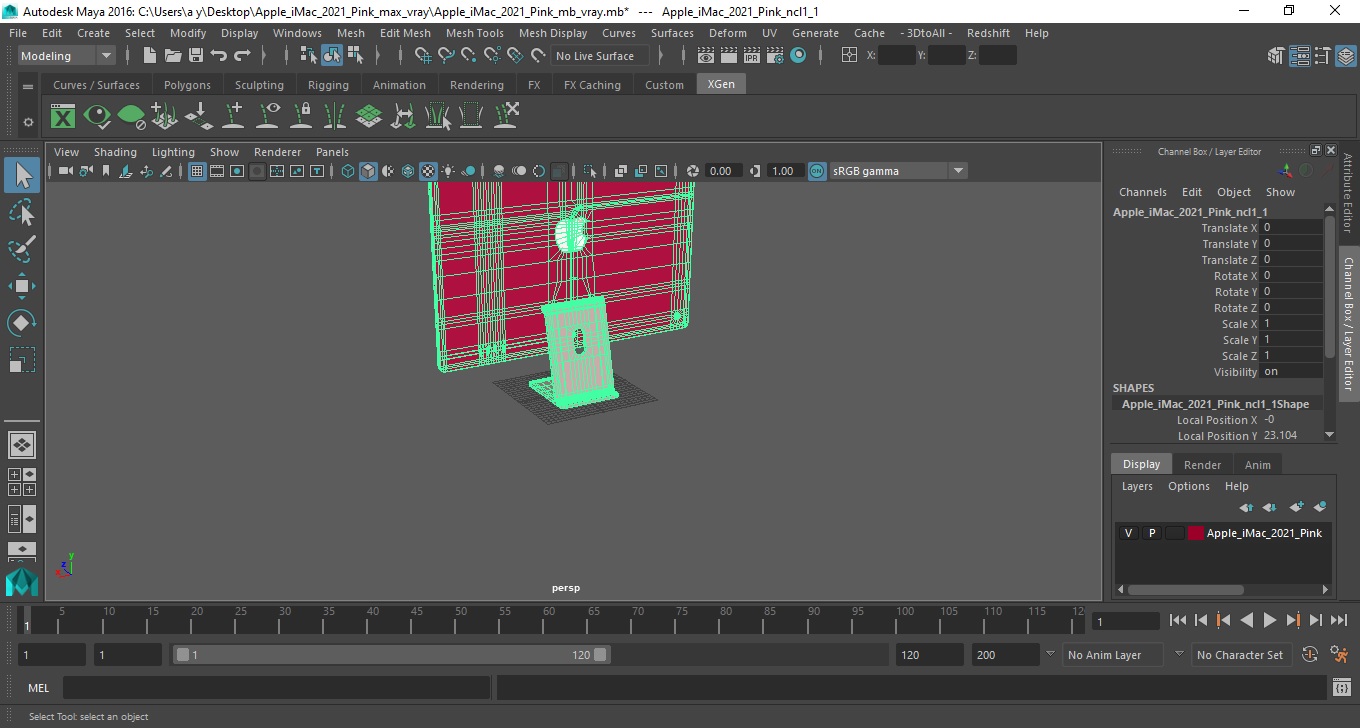
Task: Switch to the Rendering shelf tab
Action: [476, 85]
